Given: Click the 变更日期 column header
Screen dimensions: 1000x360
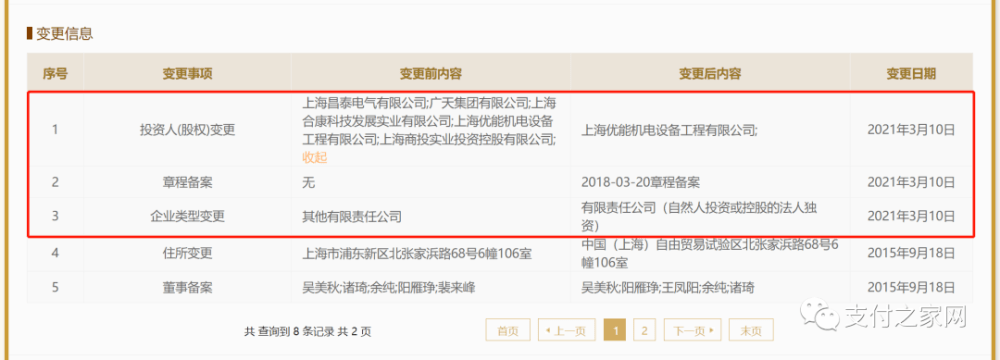Looking at the screenshot, I should [x=911, y=74].
